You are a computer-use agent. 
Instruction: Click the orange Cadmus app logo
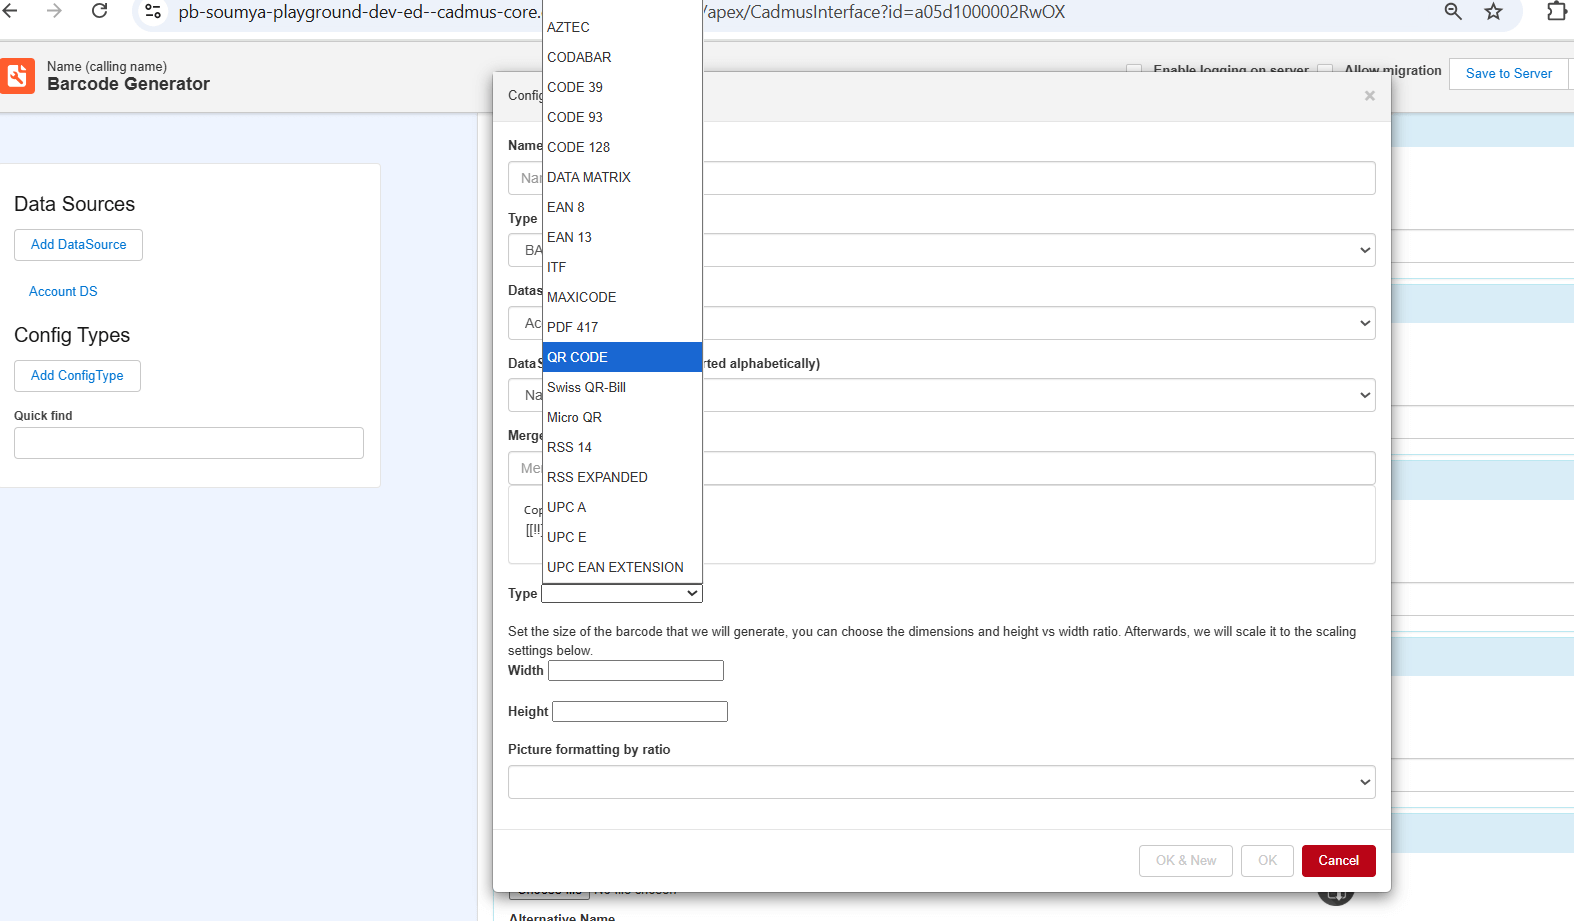tap(17, 76)
